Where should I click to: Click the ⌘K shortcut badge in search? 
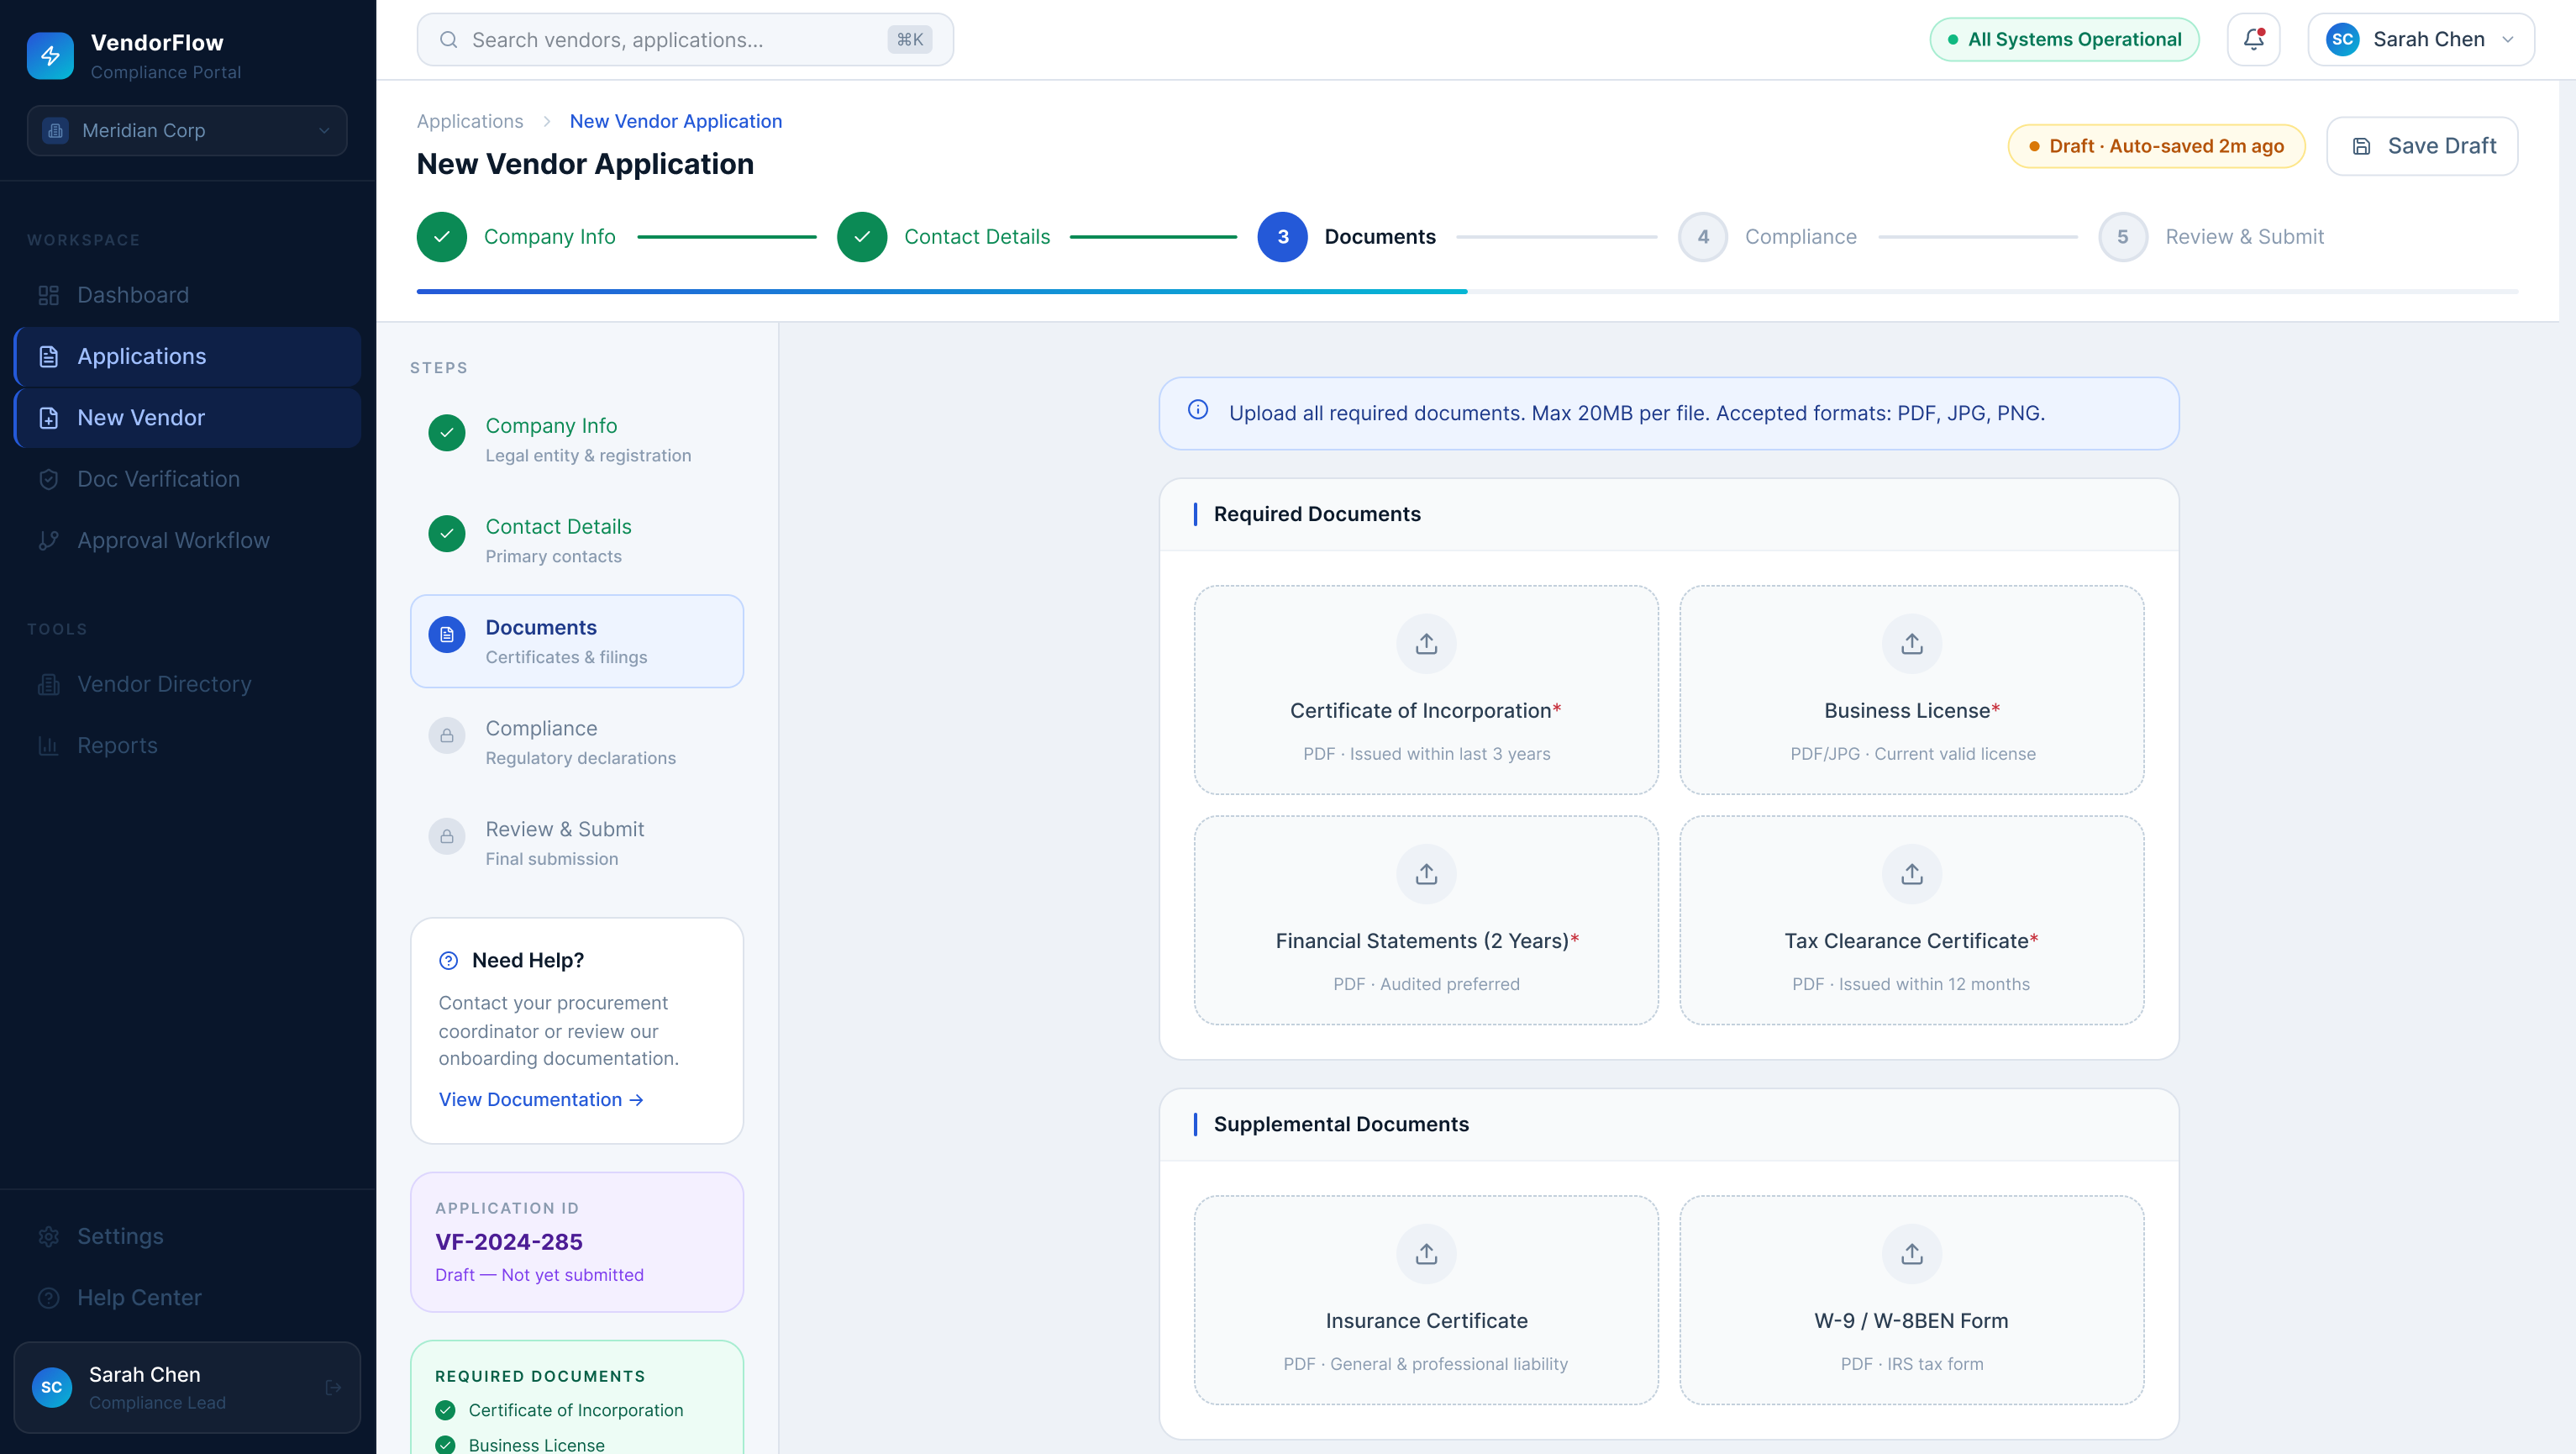click(x=909, y=40)
